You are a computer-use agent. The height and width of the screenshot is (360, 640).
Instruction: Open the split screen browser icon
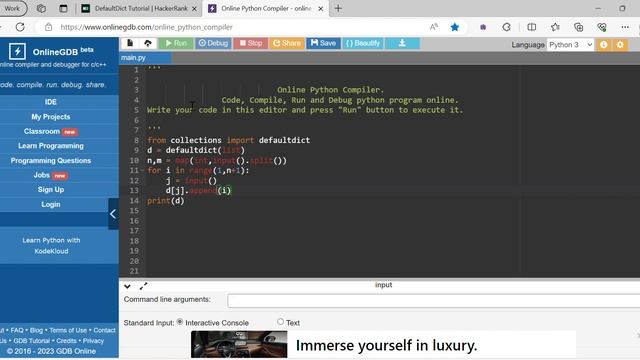(531, 27)
